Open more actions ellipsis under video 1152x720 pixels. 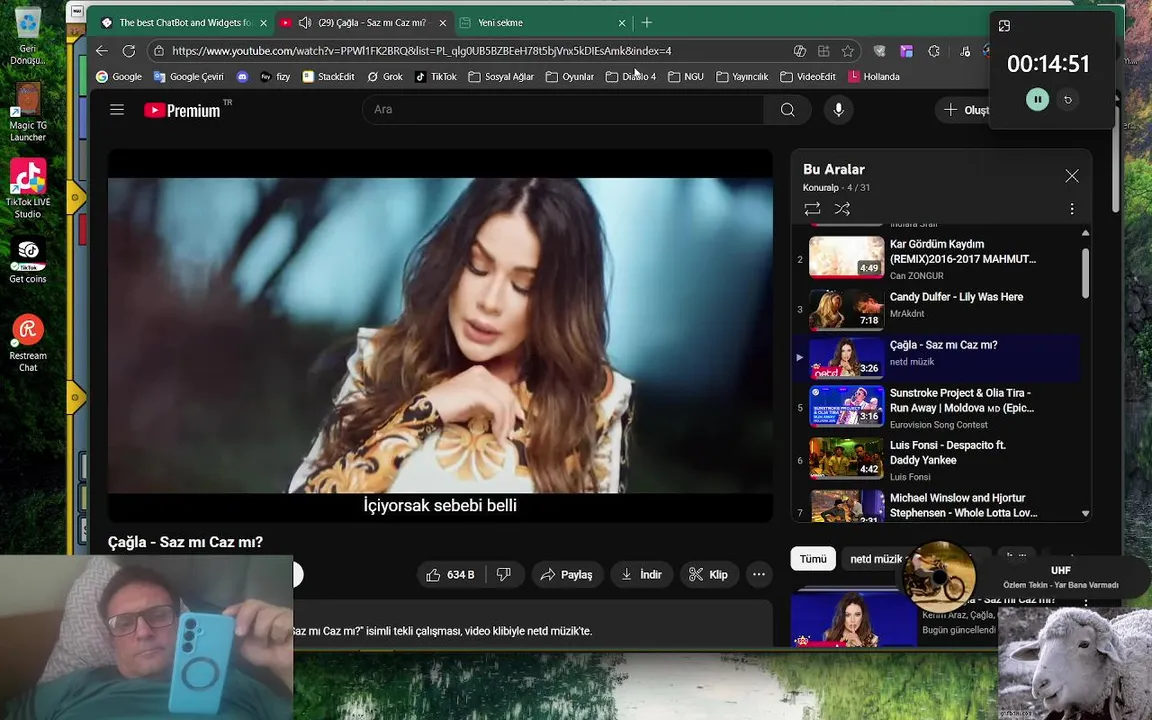tap(759, 575)
